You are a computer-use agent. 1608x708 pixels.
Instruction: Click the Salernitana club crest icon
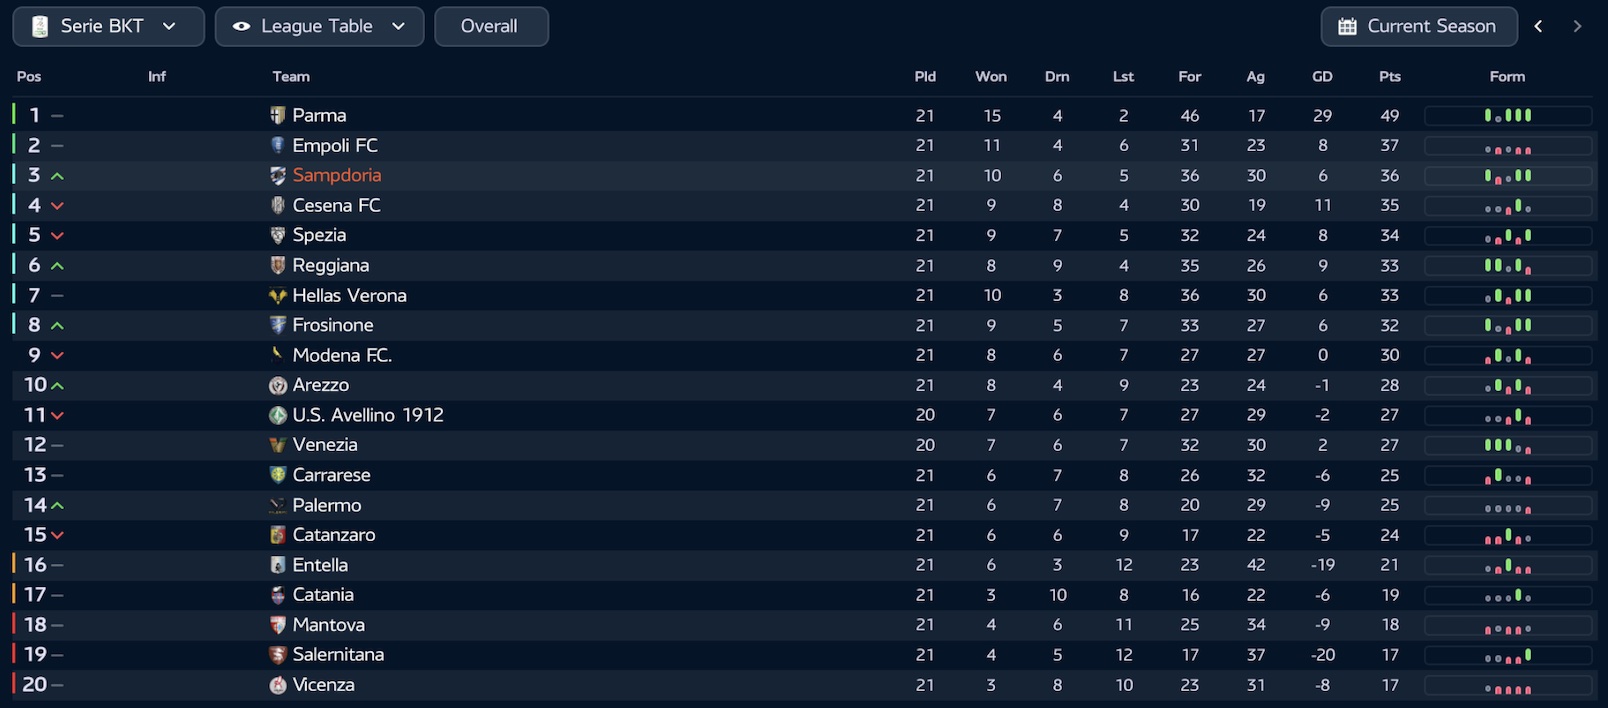coord(278,655)
